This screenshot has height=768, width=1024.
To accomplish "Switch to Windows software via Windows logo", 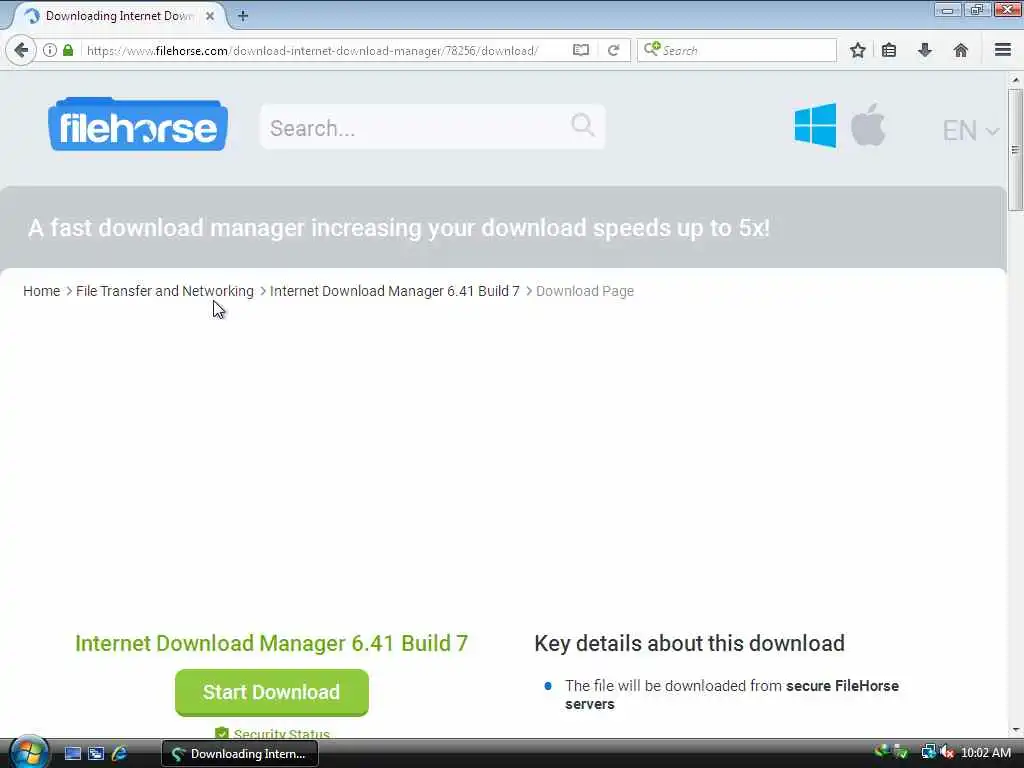I will click(x=815, y=125).
